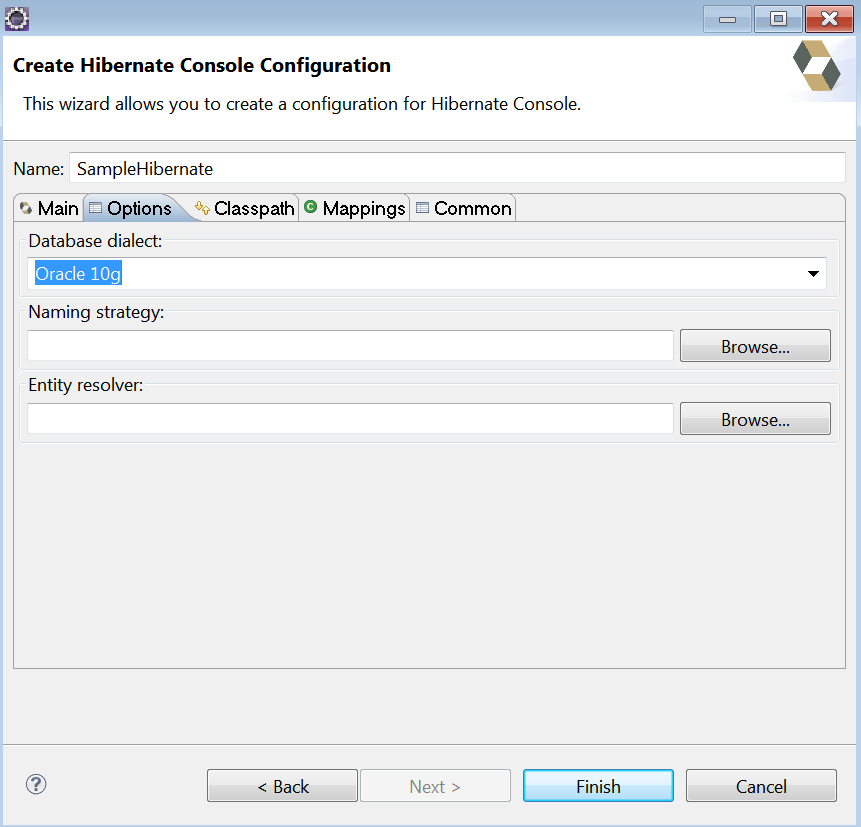Click the Common tab icon

click(421, 208)
